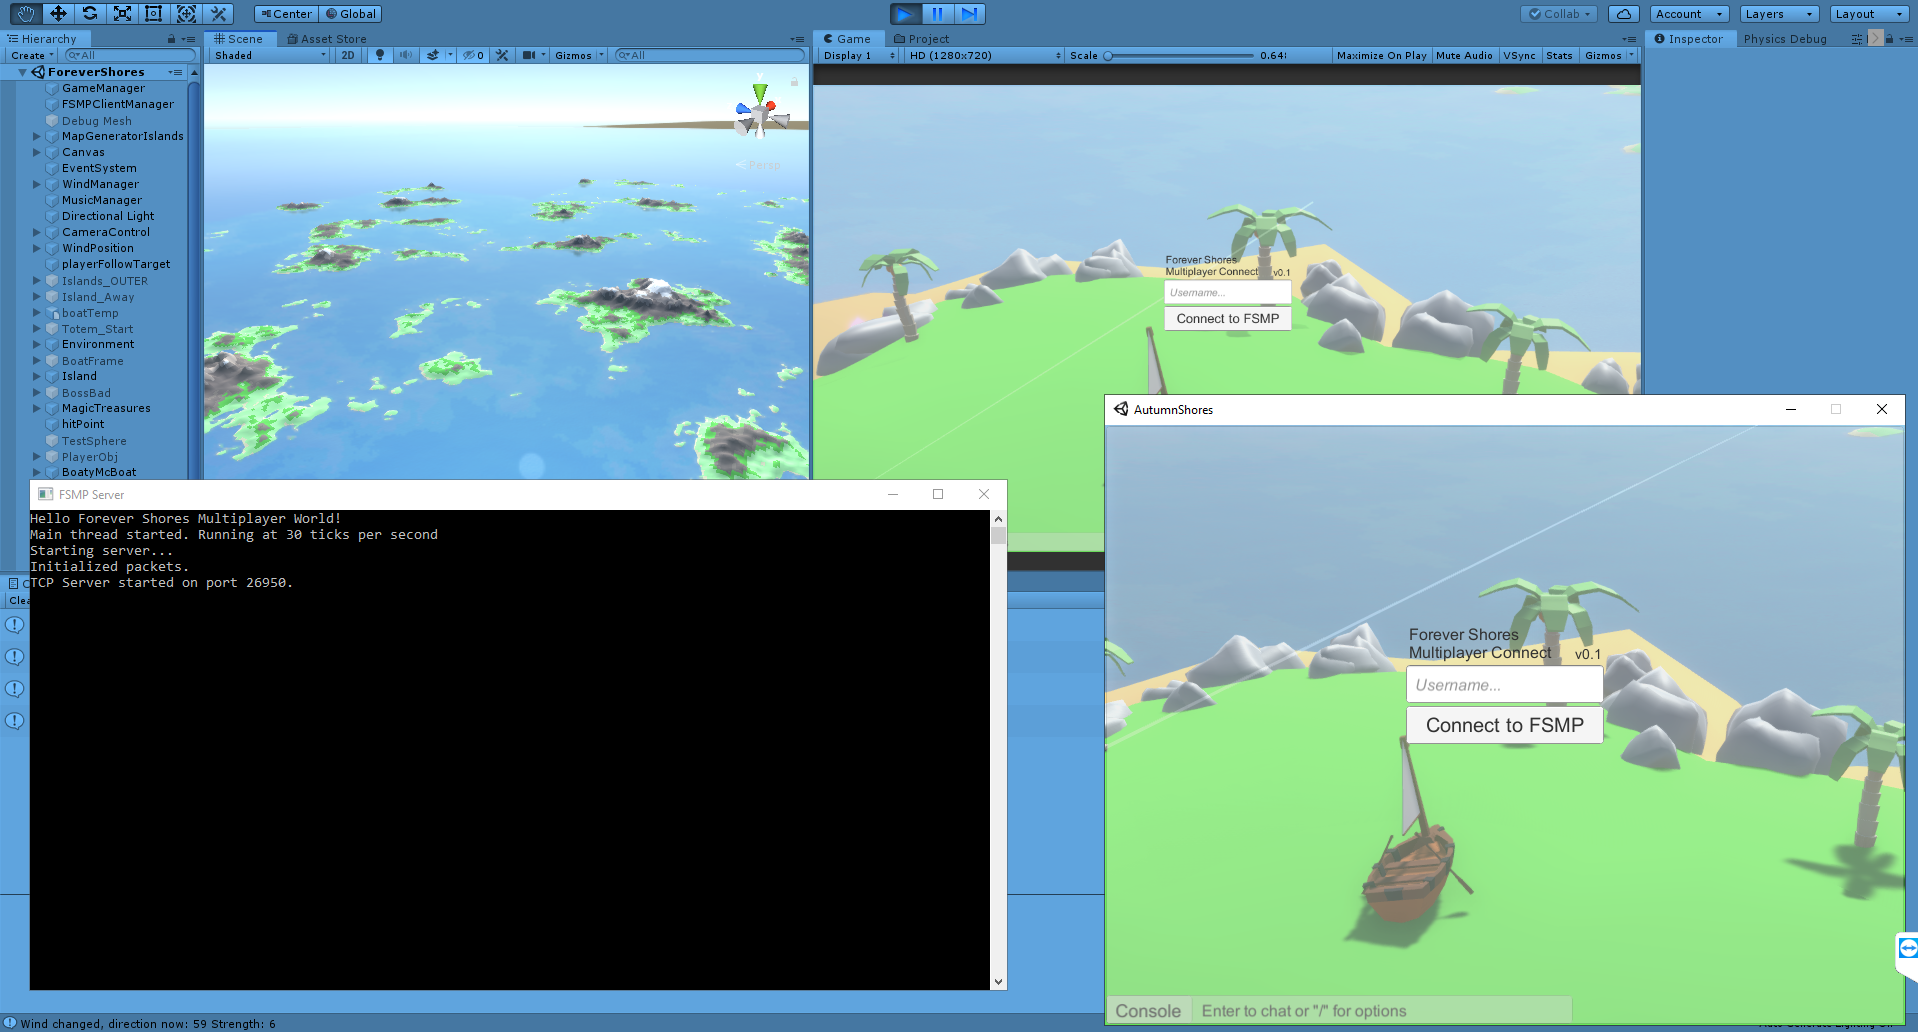Screen dimensions: 1918x1032
Task: Open the Shaded draw mode dropdown
Action: coord(270,55)
